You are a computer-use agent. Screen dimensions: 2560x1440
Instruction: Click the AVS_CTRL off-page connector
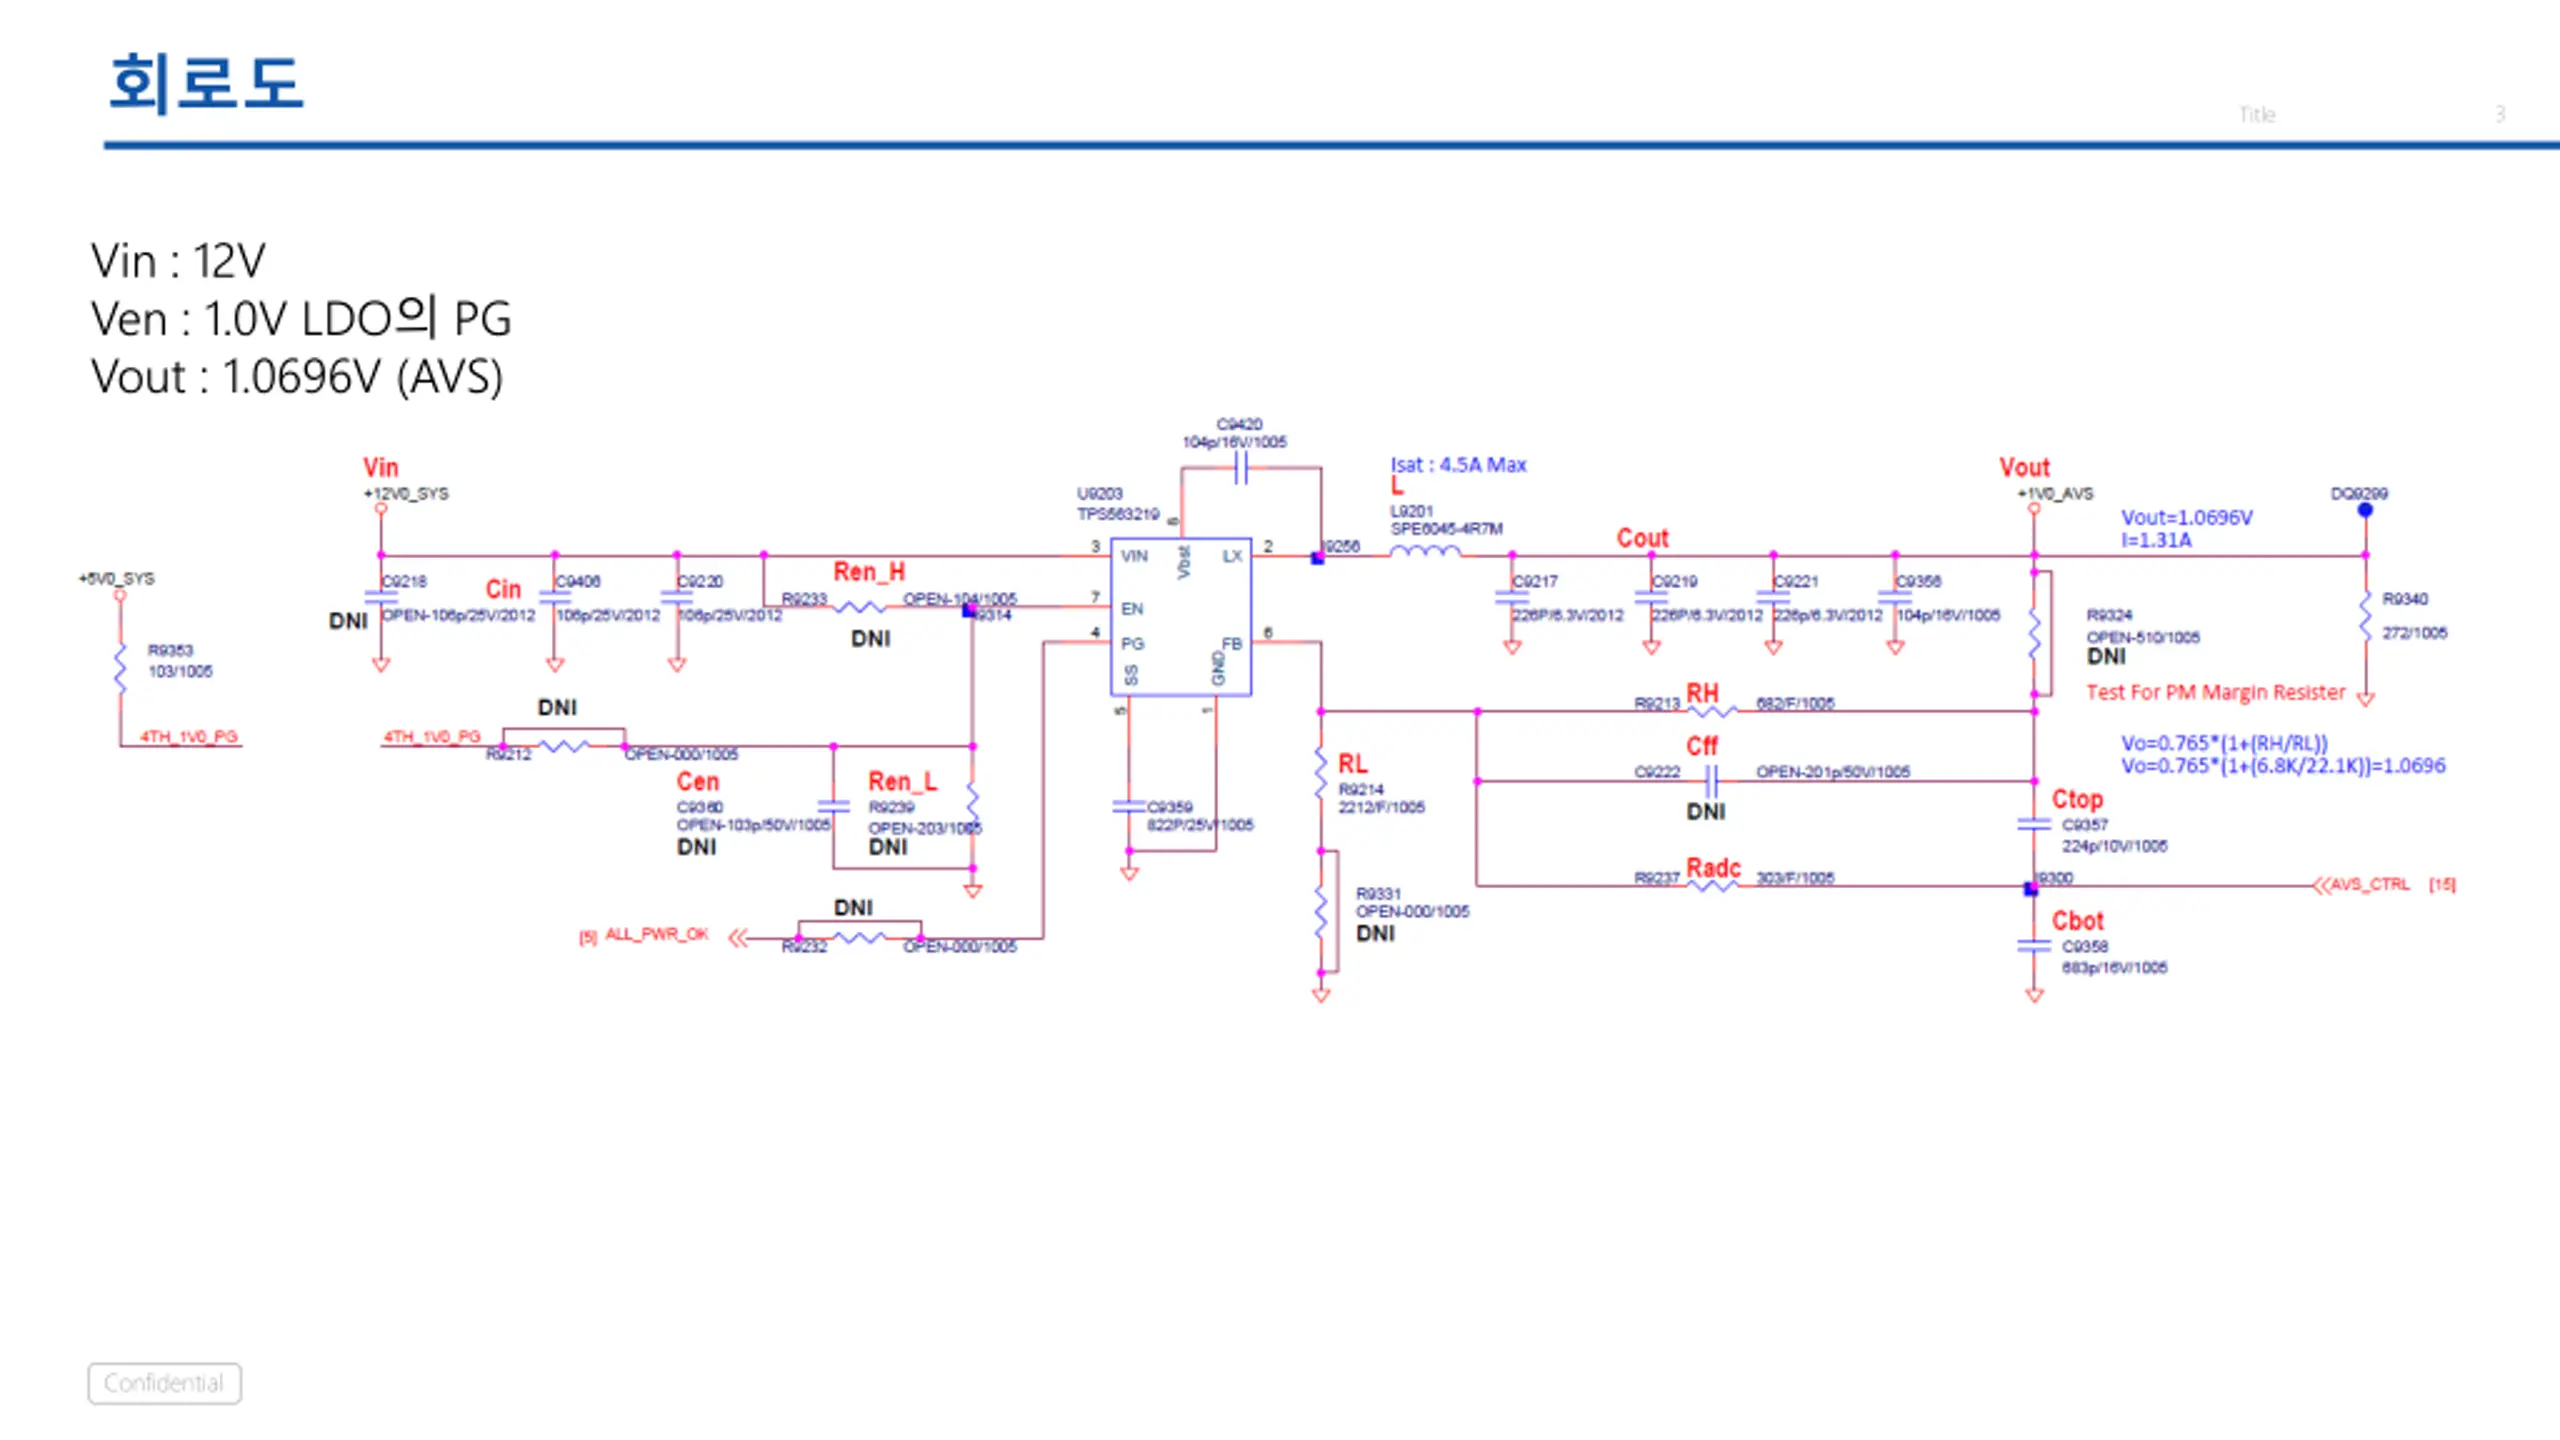(x=2360, y=885)
